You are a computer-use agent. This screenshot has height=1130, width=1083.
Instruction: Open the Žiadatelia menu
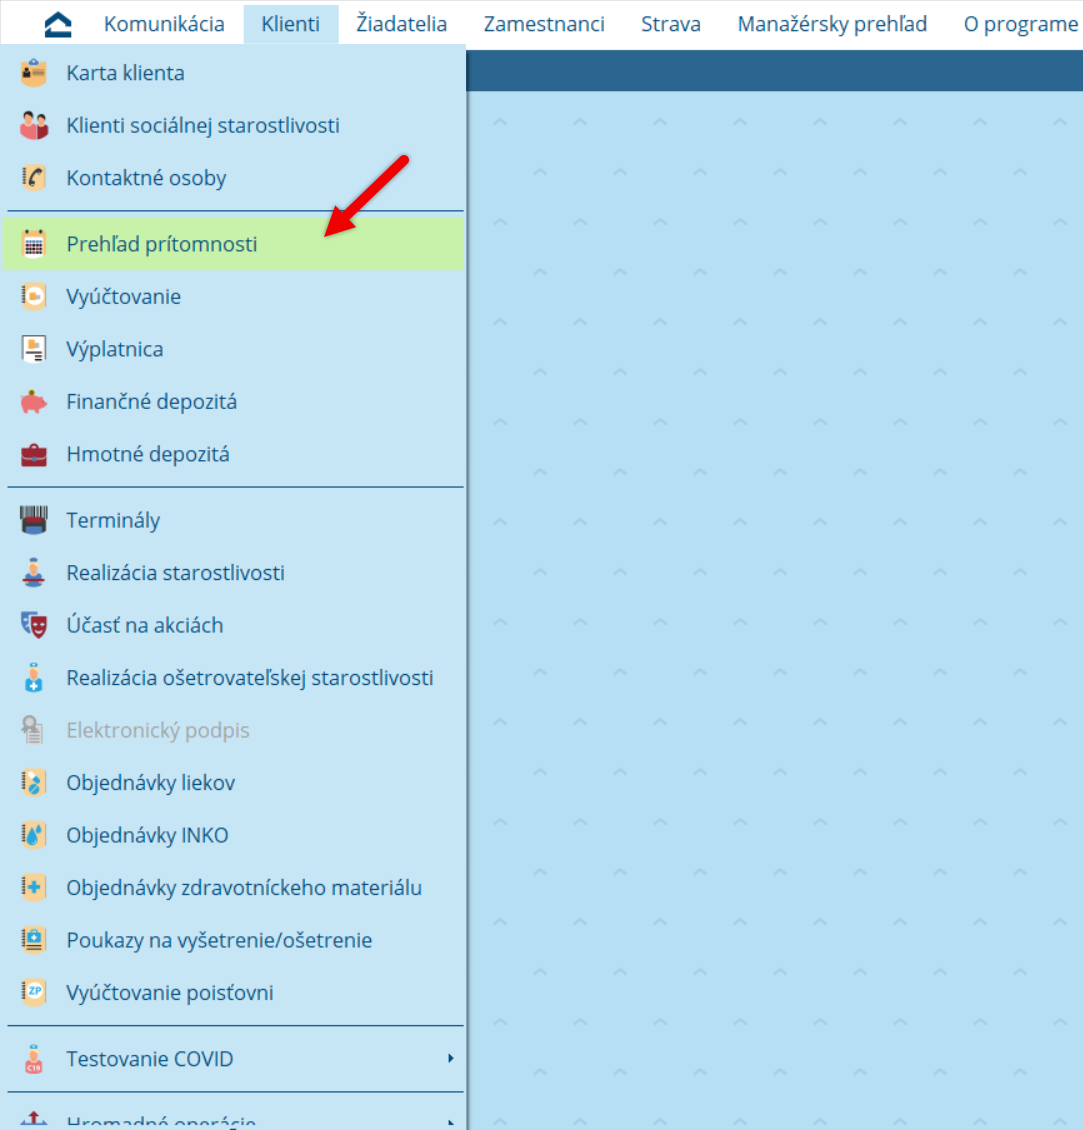click(x=401, y=25)
